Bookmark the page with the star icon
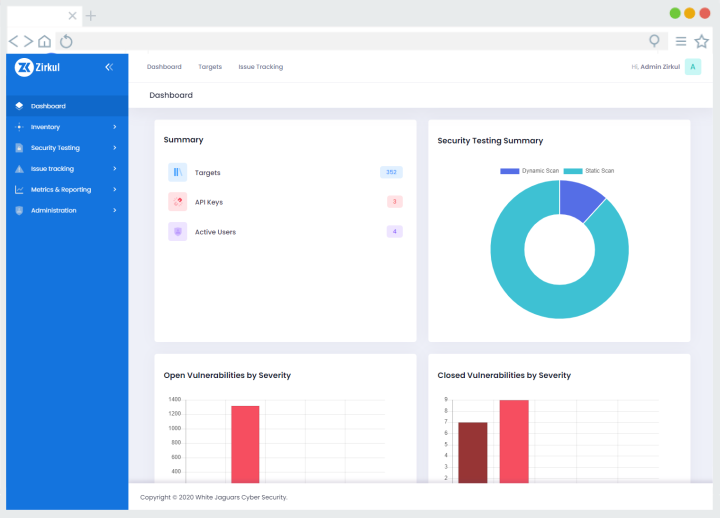This screenshot has width=720, height=518. (701, 41)
